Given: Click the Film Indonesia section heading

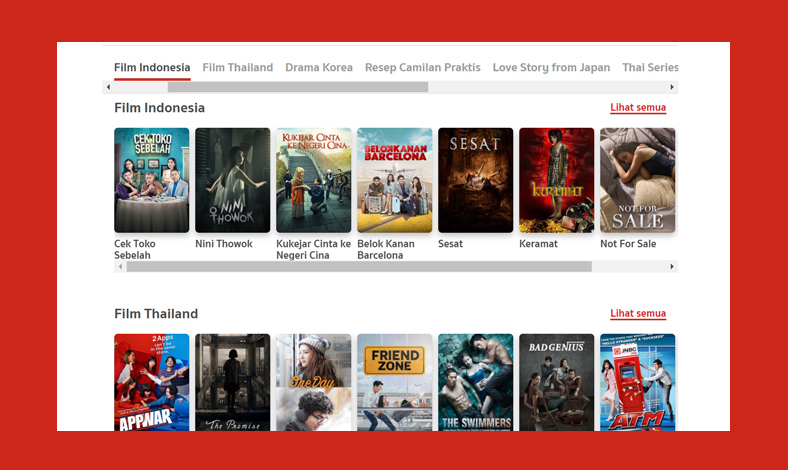Looking at the screenshot, I should point(159,108).
